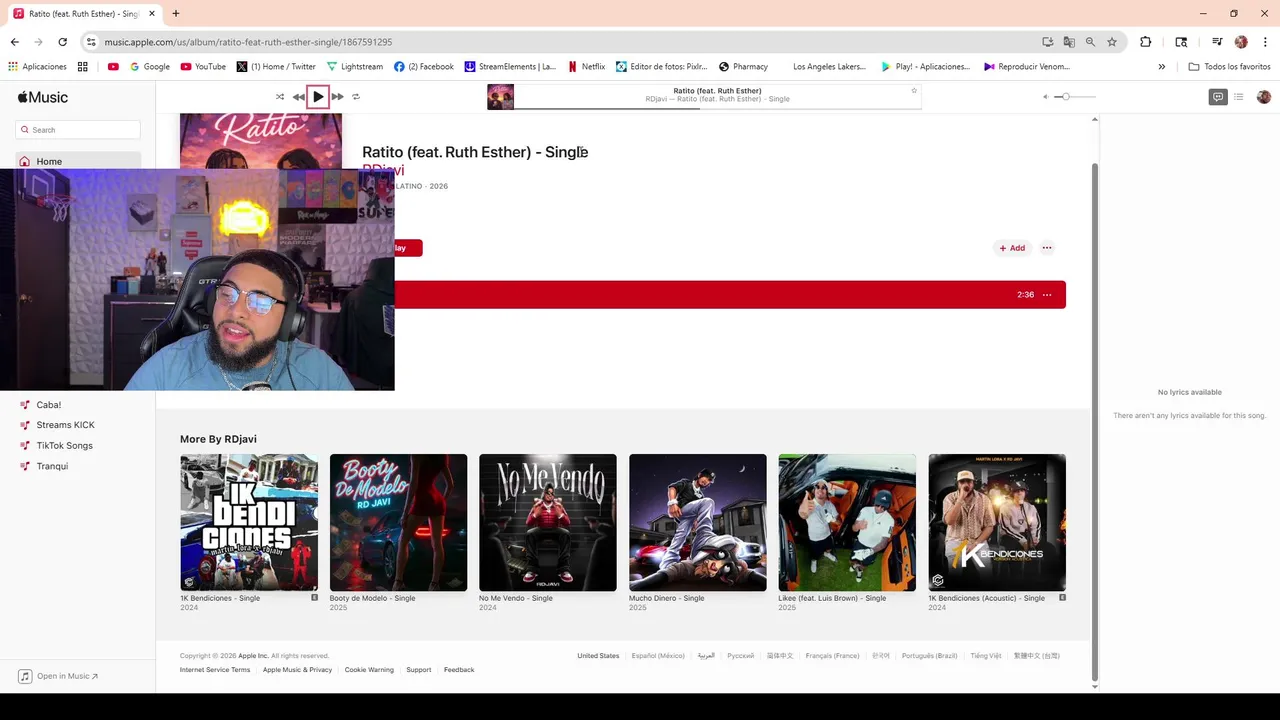The width and height of the screenshot is (1280, 720).
Task: Open Apple Music & Privacy link
Action: pos(297,670)
